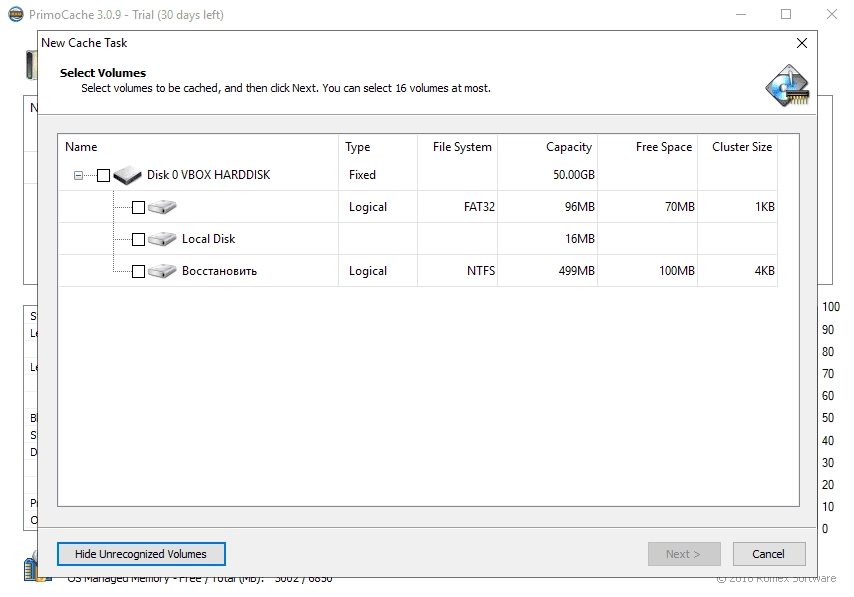Viewport: 854px width, 597px height.
Task: Sort by the Type column header
Action: [x=378, y=147]
